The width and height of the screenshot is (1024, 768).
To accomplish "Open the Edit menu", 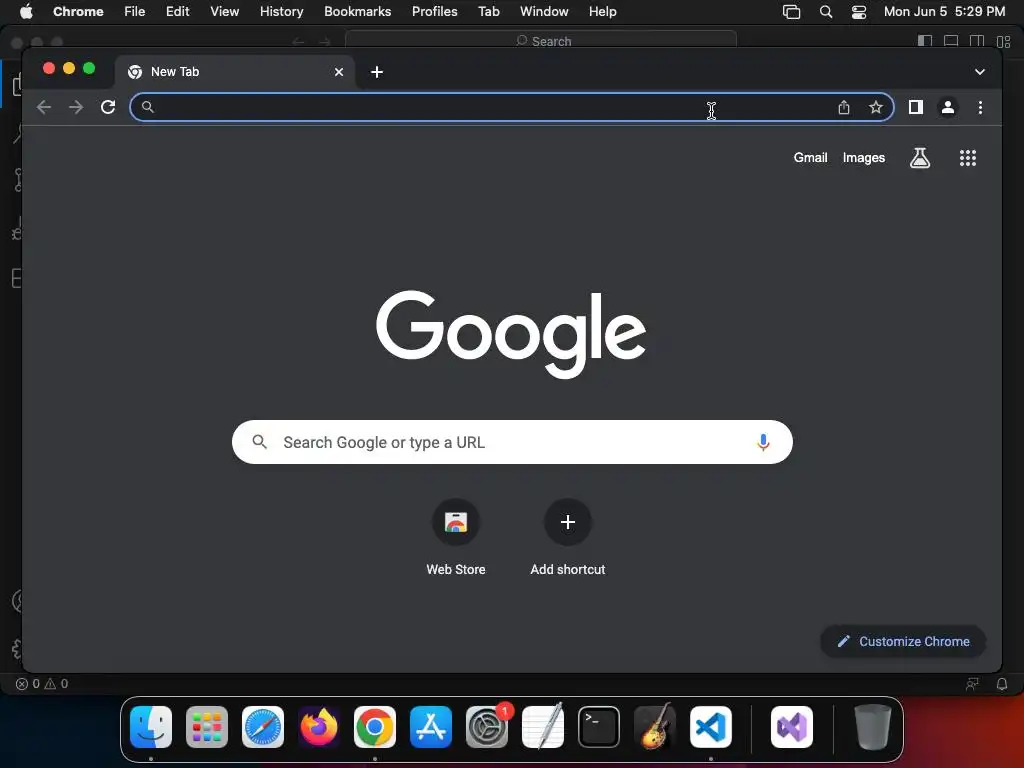I will click(177, 11).
